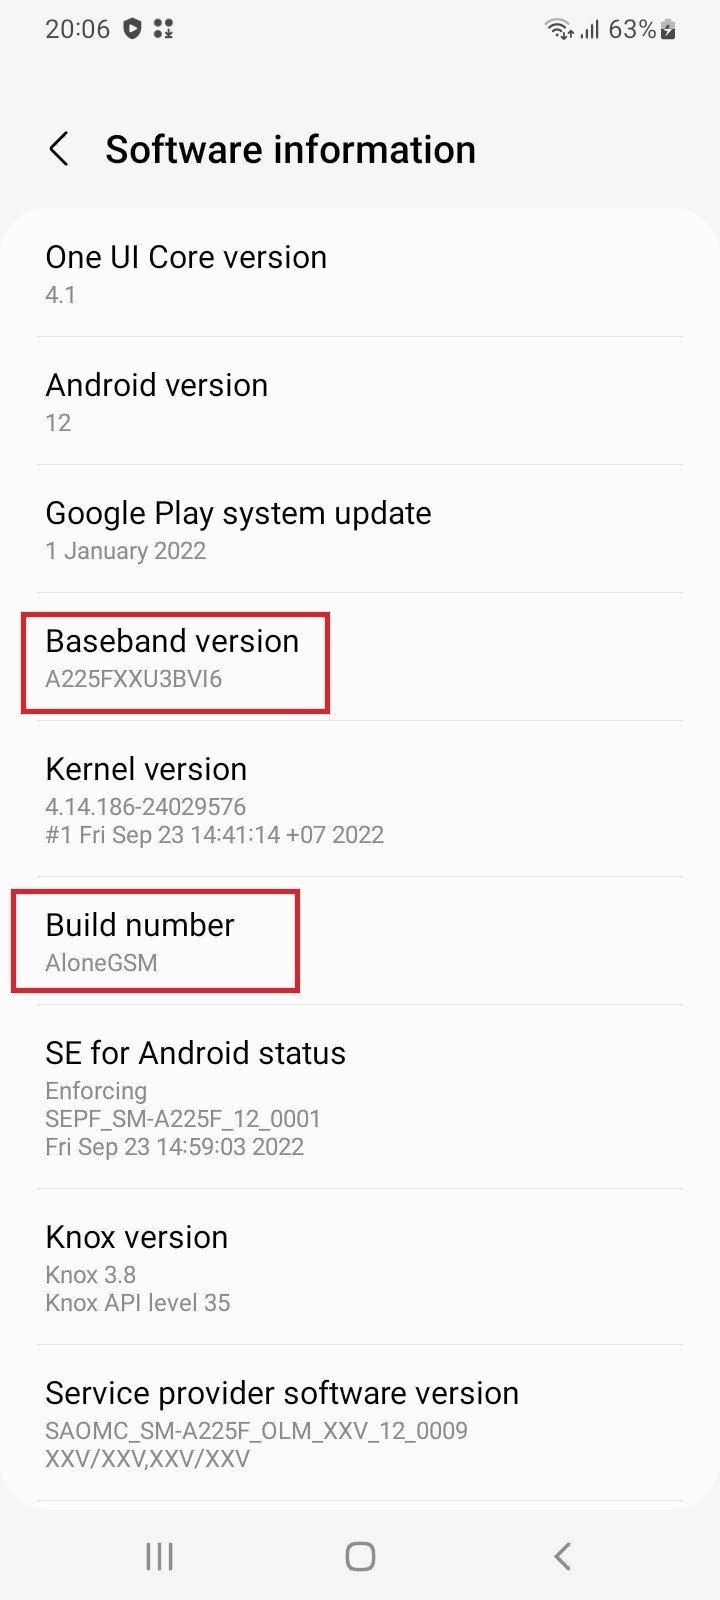Tap the Software information page title
The width and height of the screenshot is (720, 1600).
coord(290,150)
